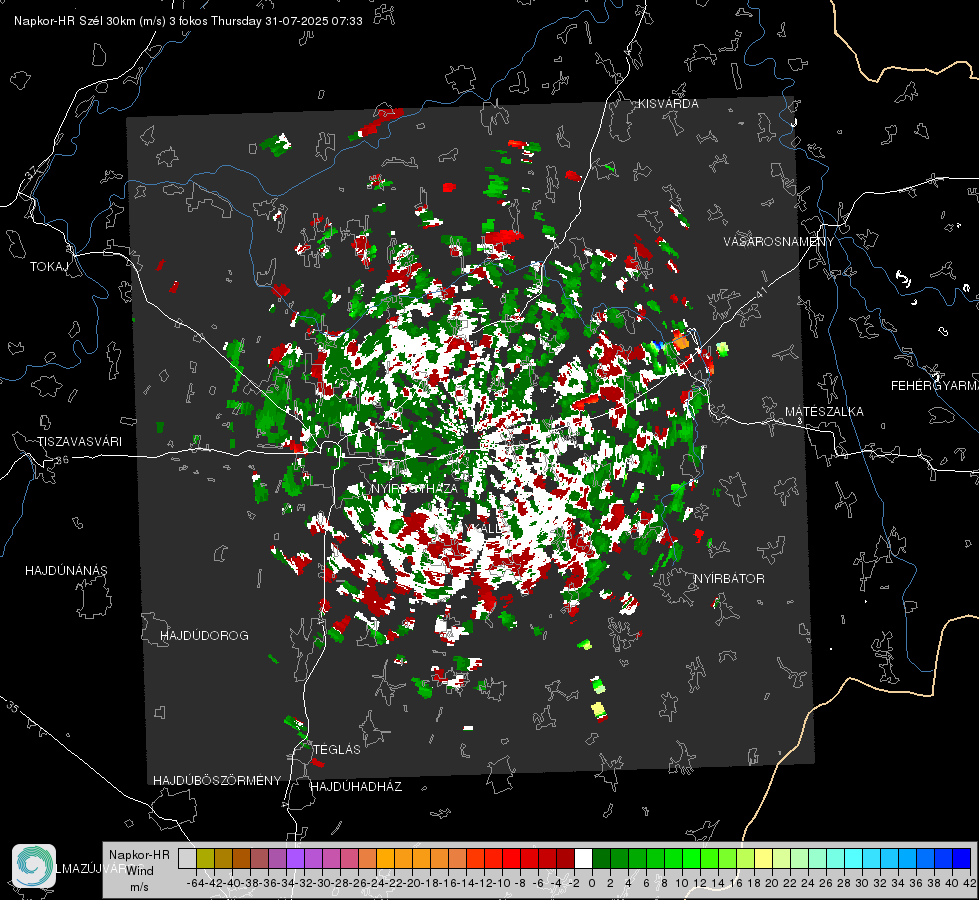The height and width of the screenshot is (900, 979).
Task: Click the FEHÉRGYARMAT label at the right edge
Action: coord(934,386)
